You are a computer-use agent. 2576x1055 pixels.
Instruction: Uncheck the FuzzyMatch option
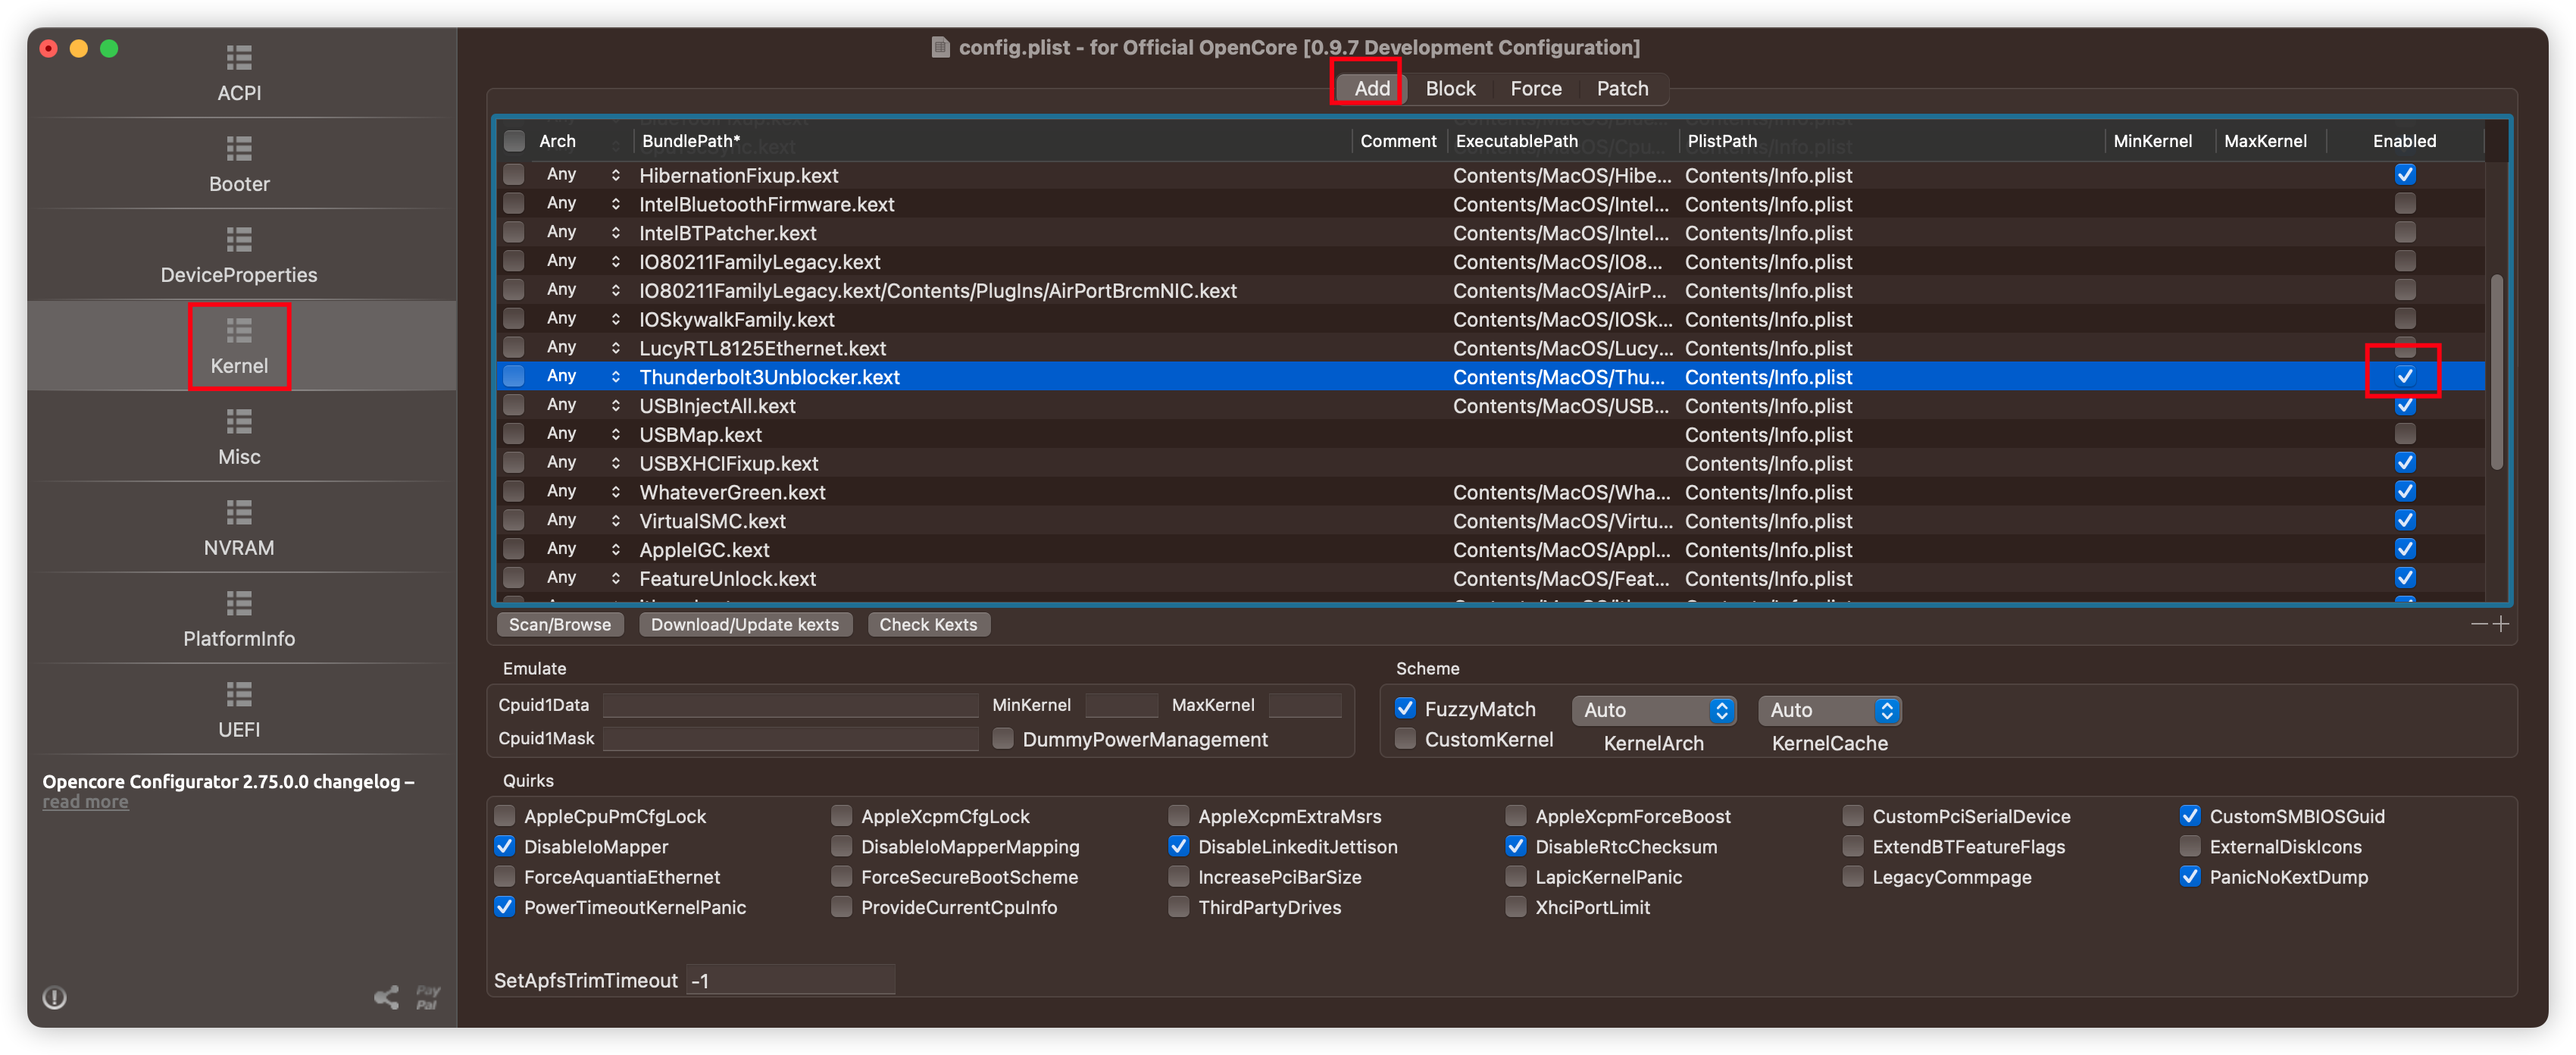1406,708
